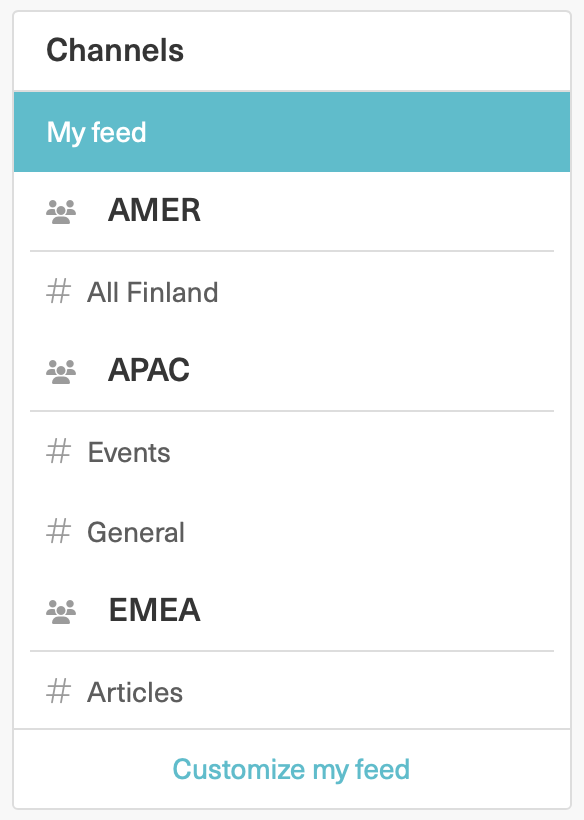This screenshot has height=820, width=584.
Task: Open the General channel
Action: [x=138, y=532]
